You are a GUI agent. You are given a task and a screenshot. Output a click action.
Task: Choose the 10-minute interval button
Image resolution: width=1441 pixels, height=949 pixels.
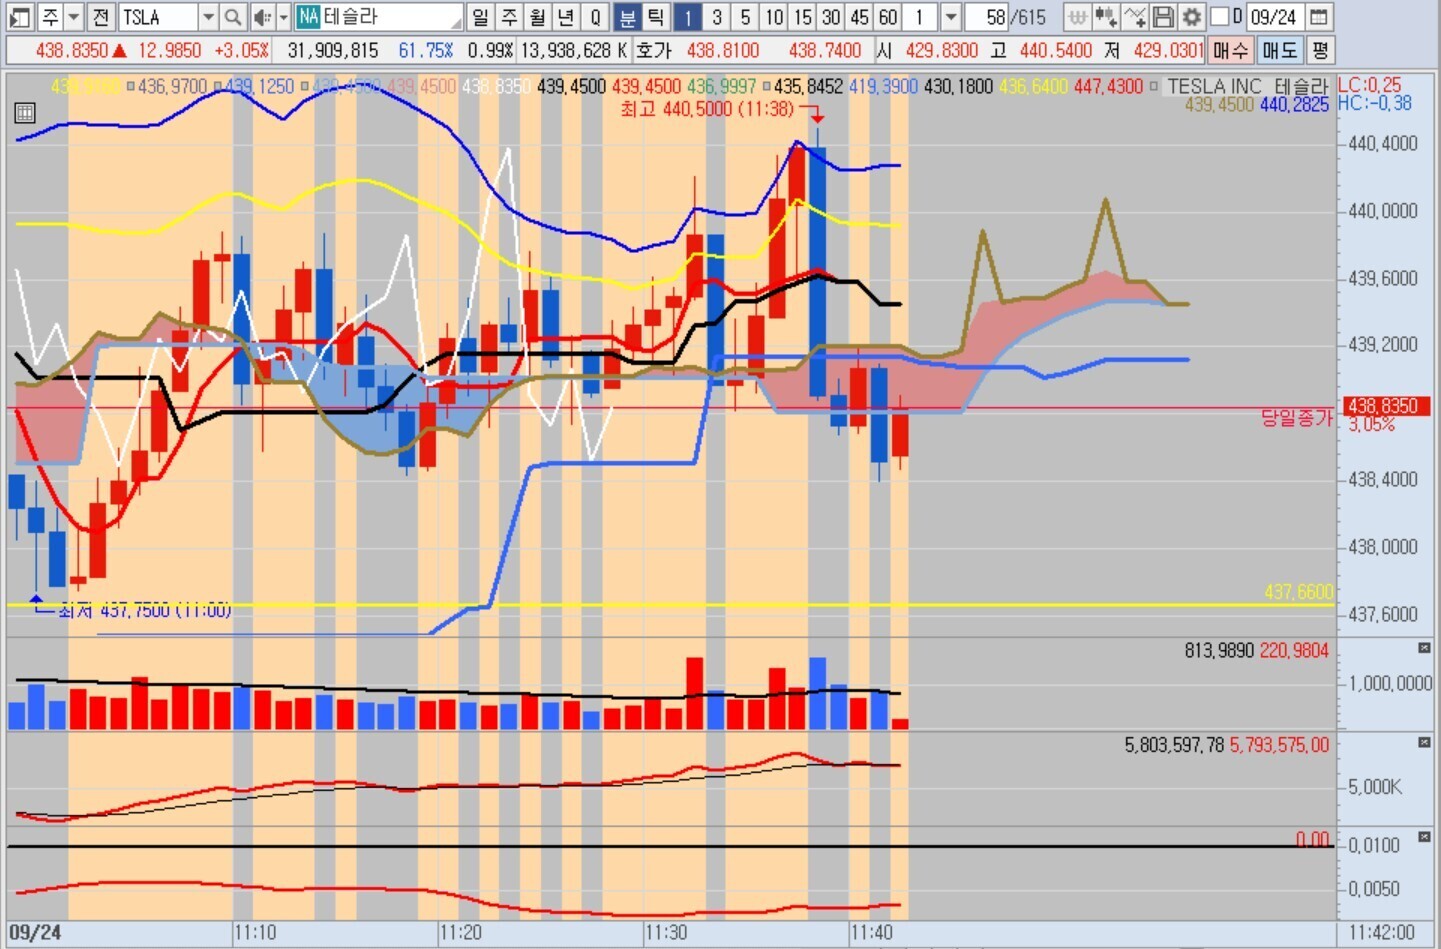click(774, 17)
